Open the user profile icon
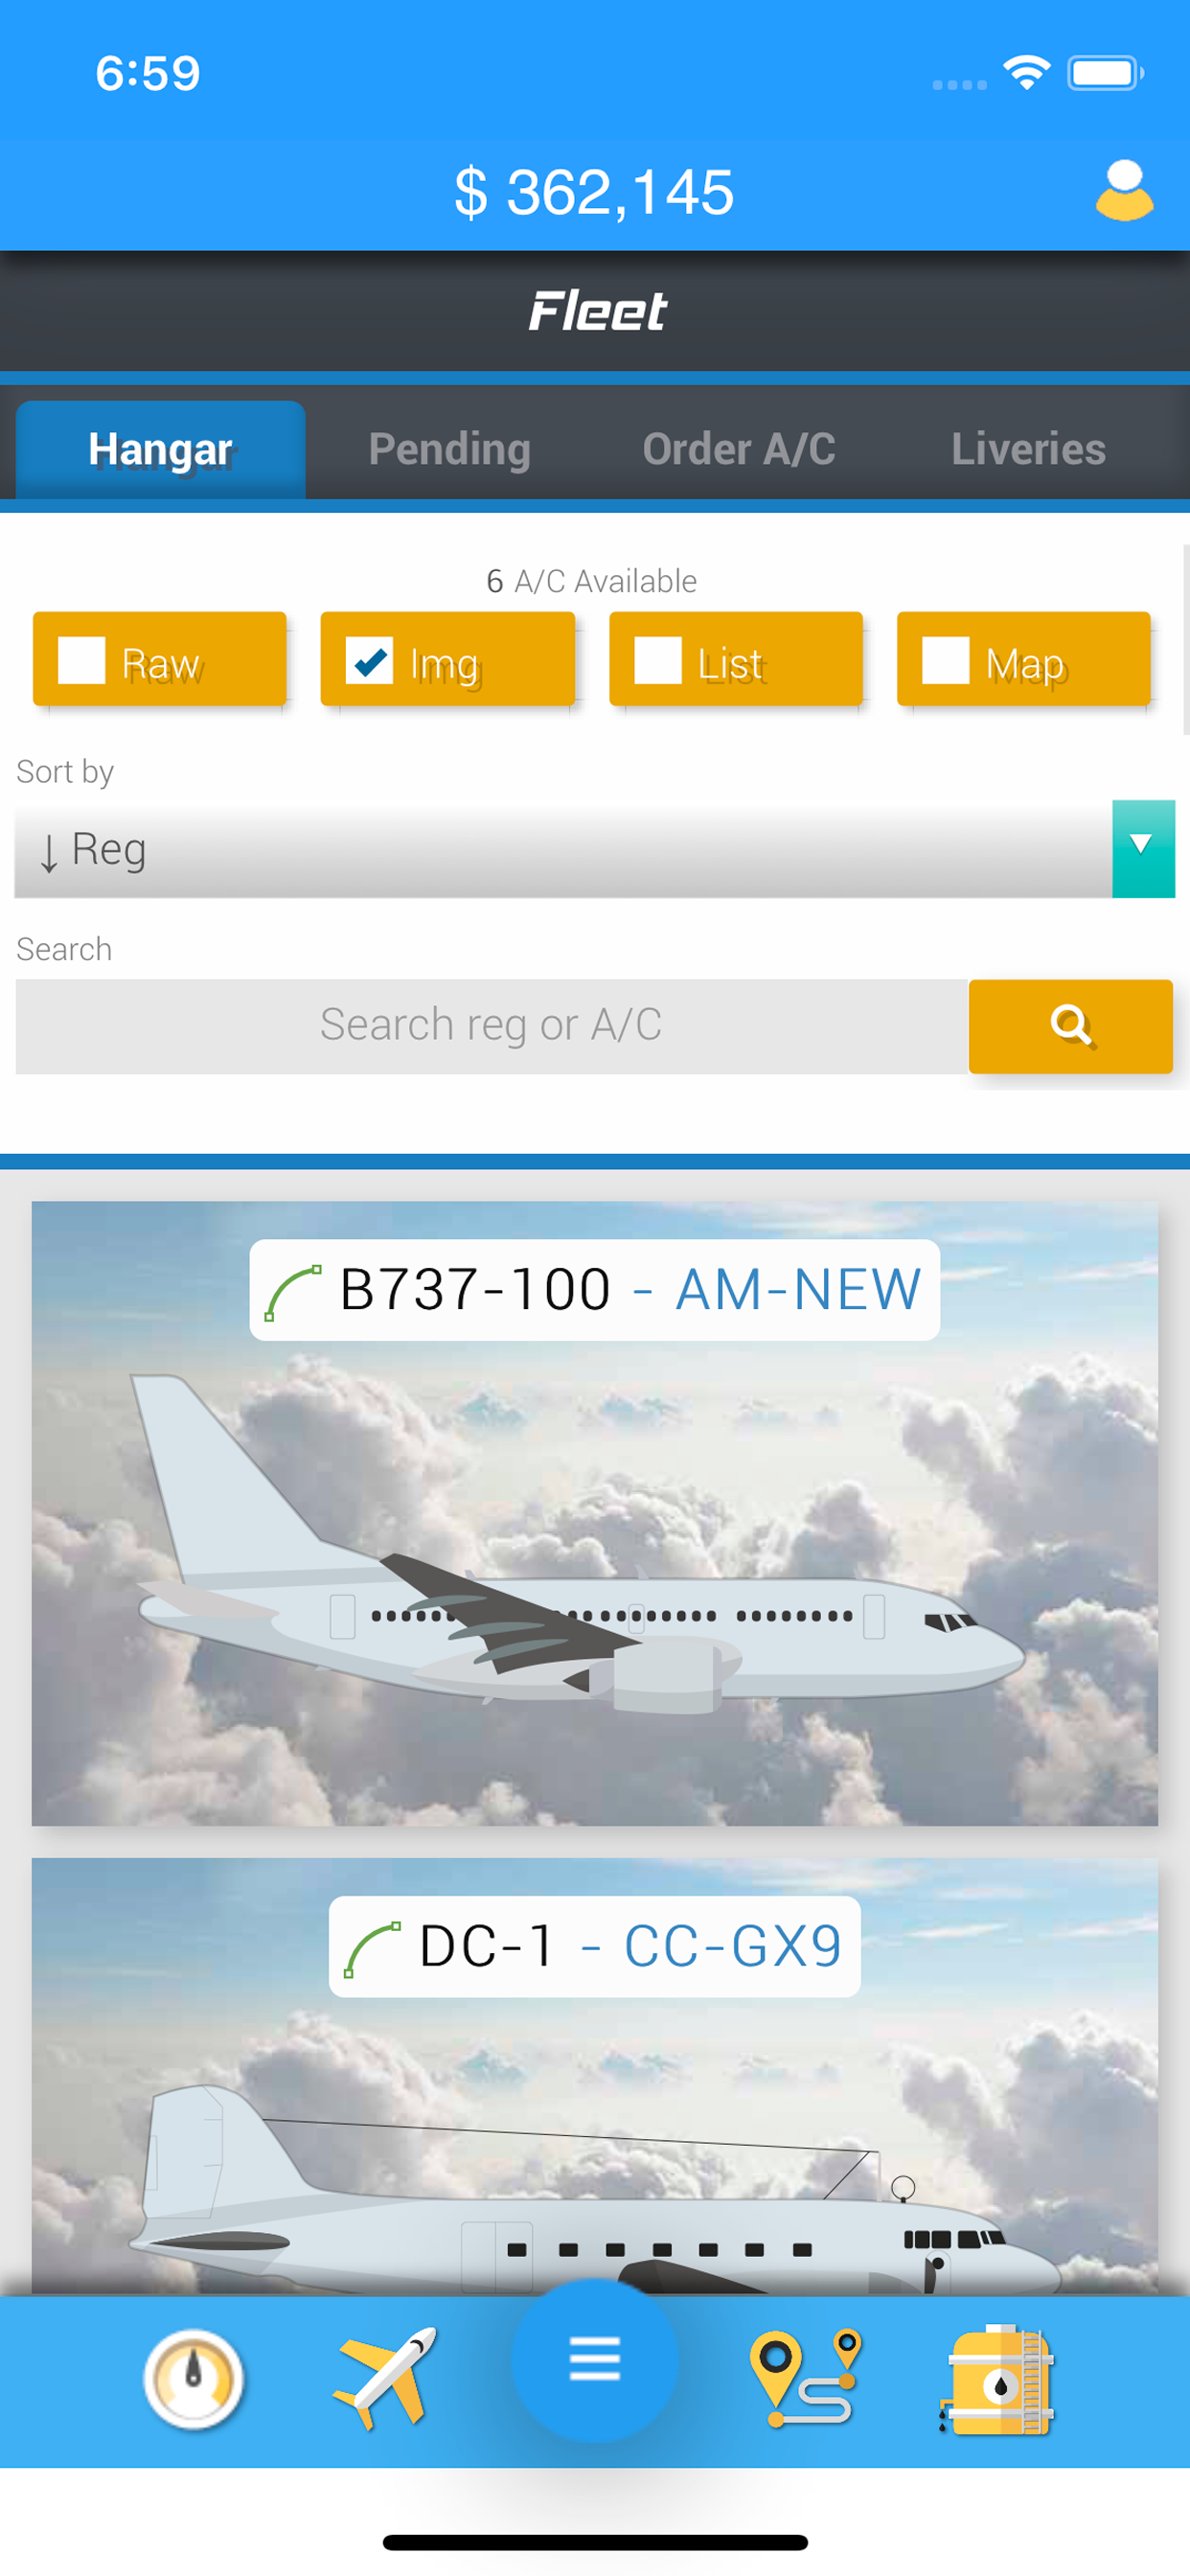1190x2576 pixels. (1124, 190)
